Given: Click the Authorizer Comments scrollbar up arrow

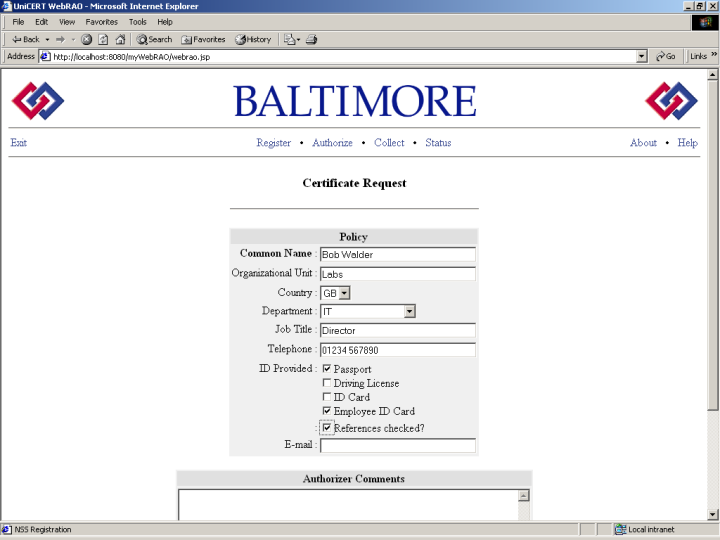Looking at the screenshot, I should (524, 495).
